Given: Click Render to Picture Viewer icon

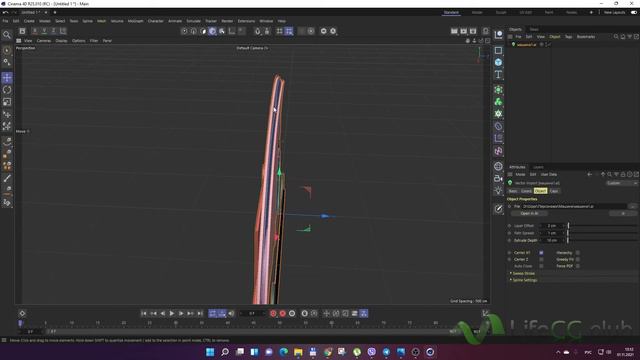Looking at the screenshot, I should tap(464, 31).
